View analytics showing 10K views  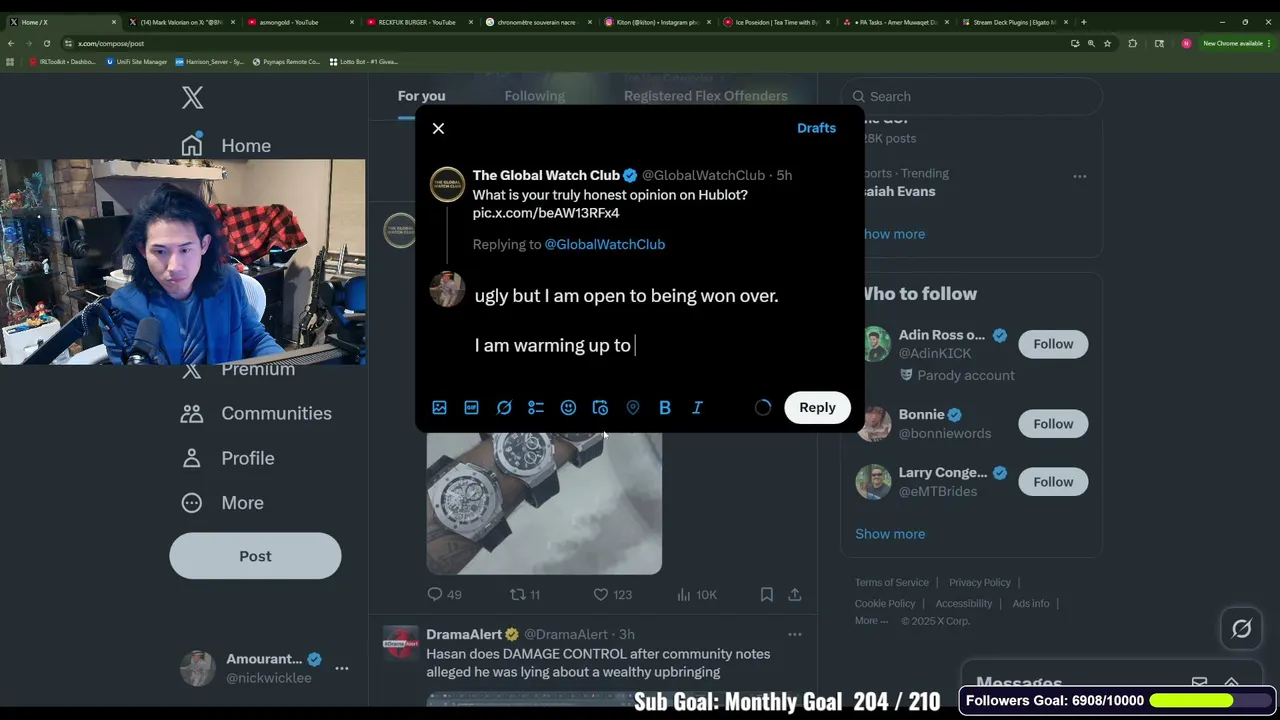click(696, 595)
